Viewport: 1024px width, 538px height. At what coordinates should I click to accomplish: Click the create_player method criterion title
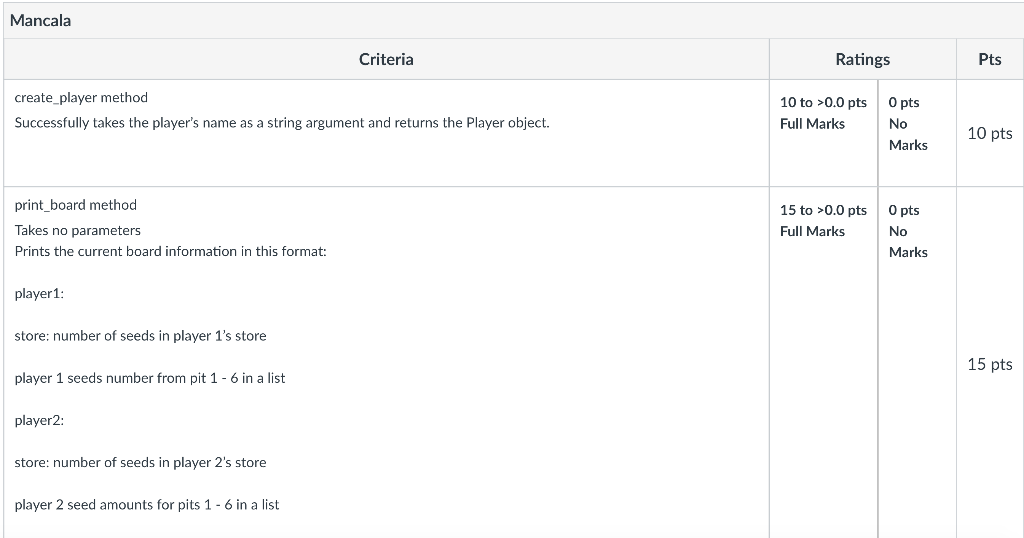(x=81, y=97)
